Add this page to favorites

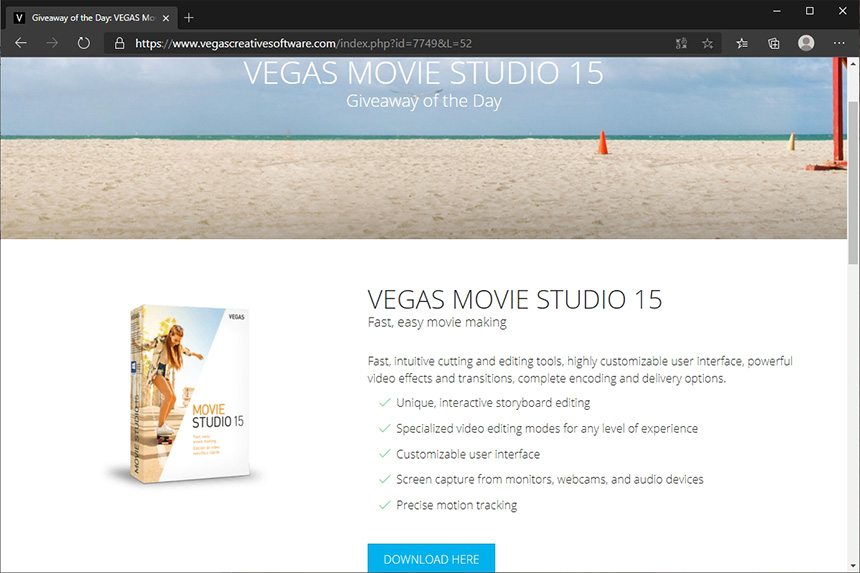pyautogui.click(x=708, y=43)
